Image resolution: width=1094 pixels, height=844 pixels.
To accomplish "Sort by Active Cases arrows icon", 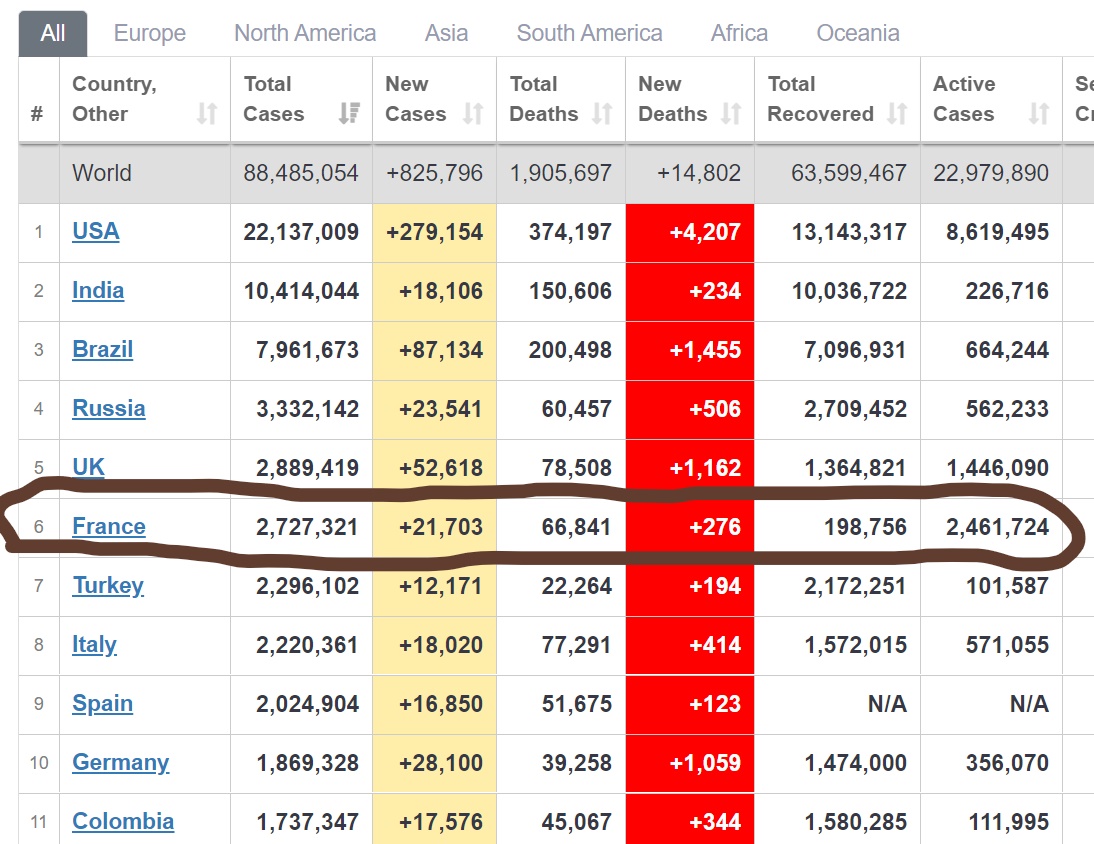I will tap(1039, 113).
